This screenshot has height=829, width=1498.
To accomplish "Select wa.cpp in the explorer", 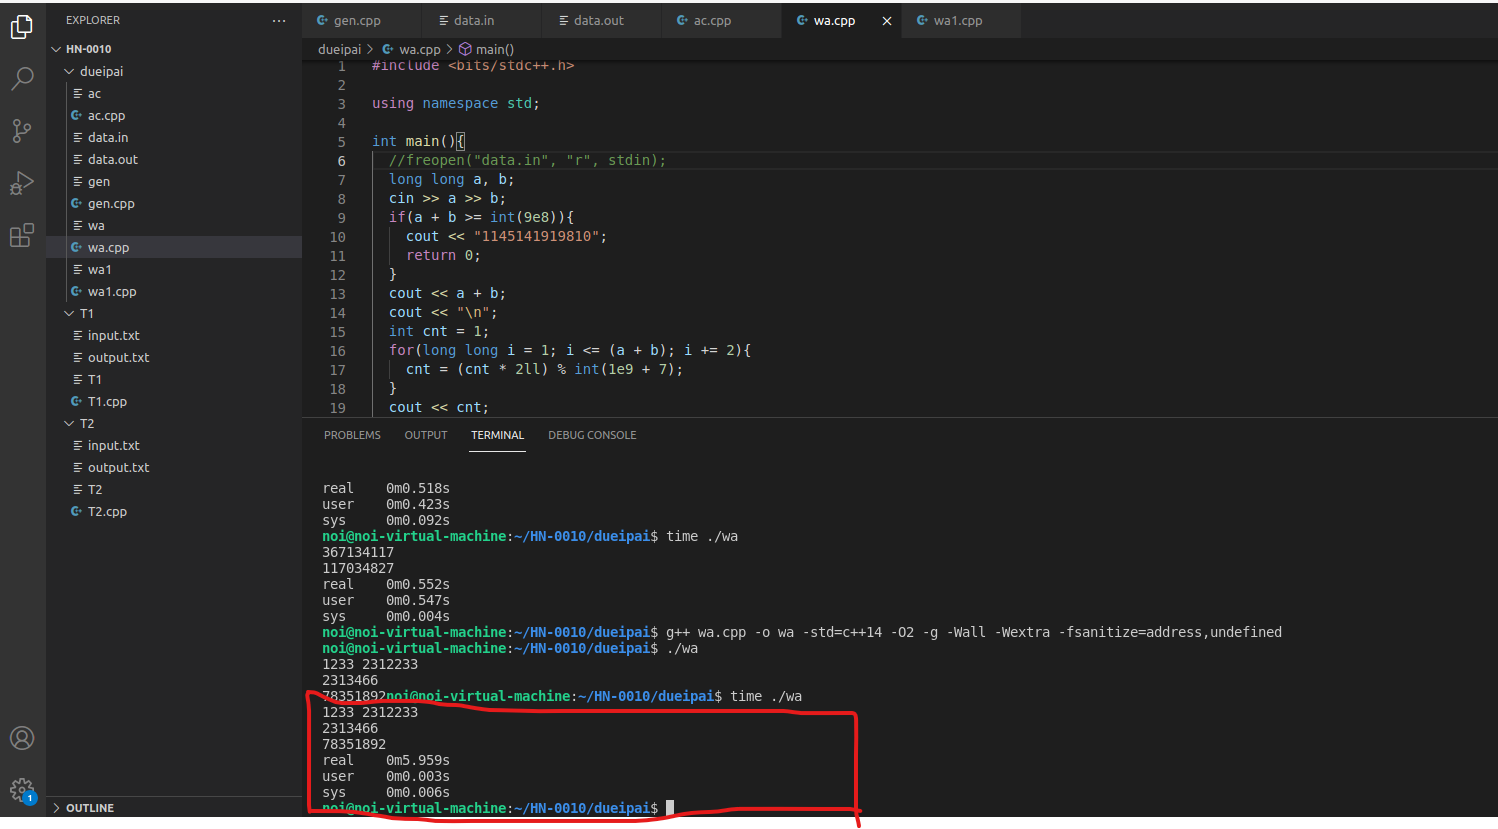I will 174,248.
